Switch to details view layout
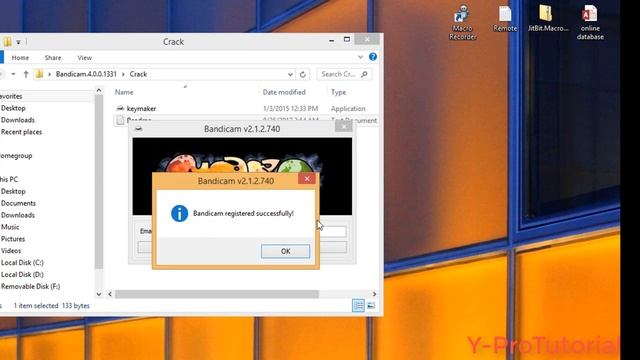 point(358,305)
